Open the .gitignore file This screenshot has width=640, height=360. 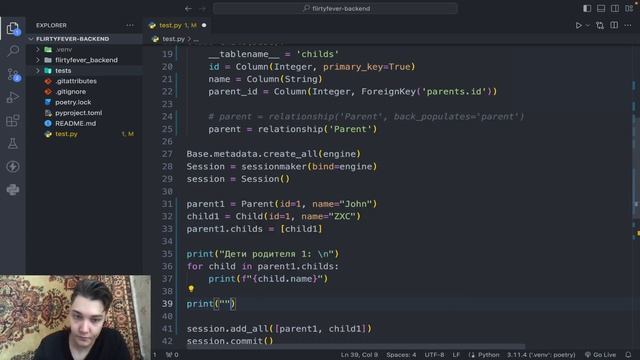[84, 92]
